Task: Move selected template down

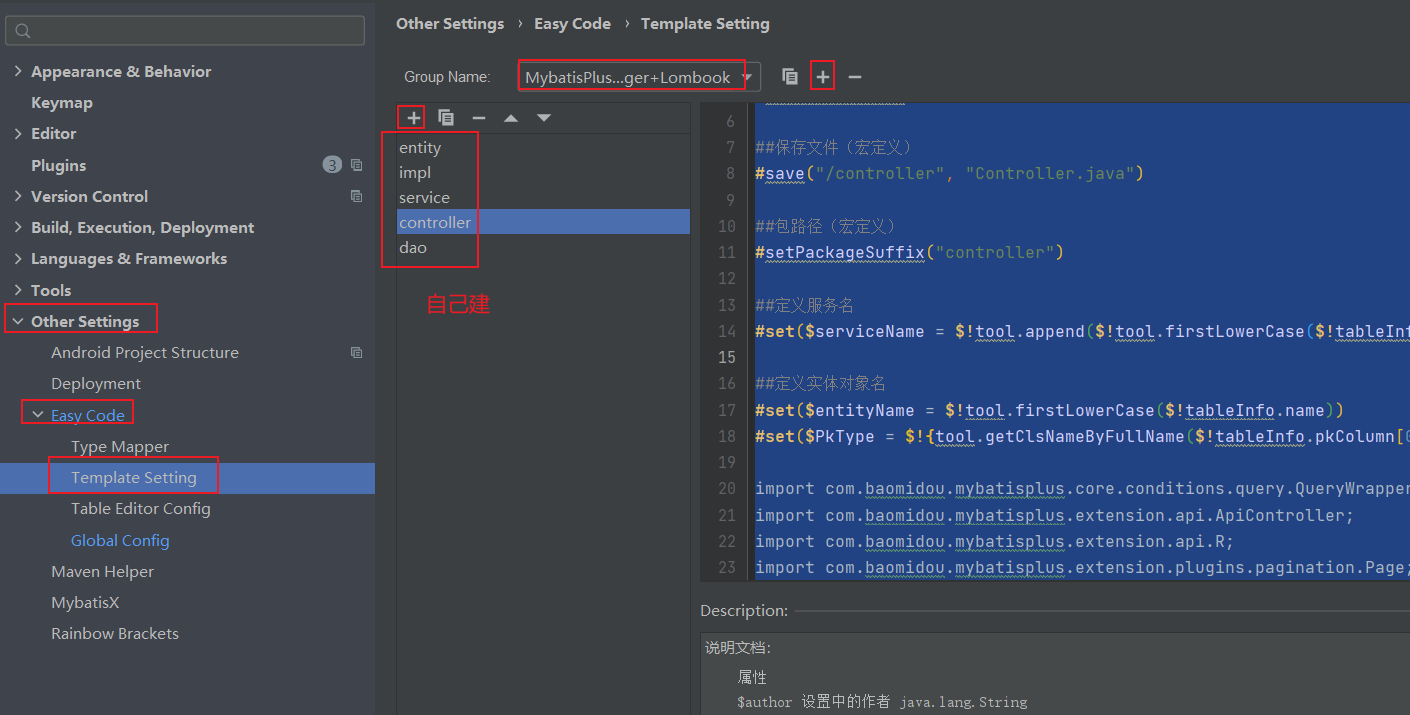Action: tap(544, 118)
